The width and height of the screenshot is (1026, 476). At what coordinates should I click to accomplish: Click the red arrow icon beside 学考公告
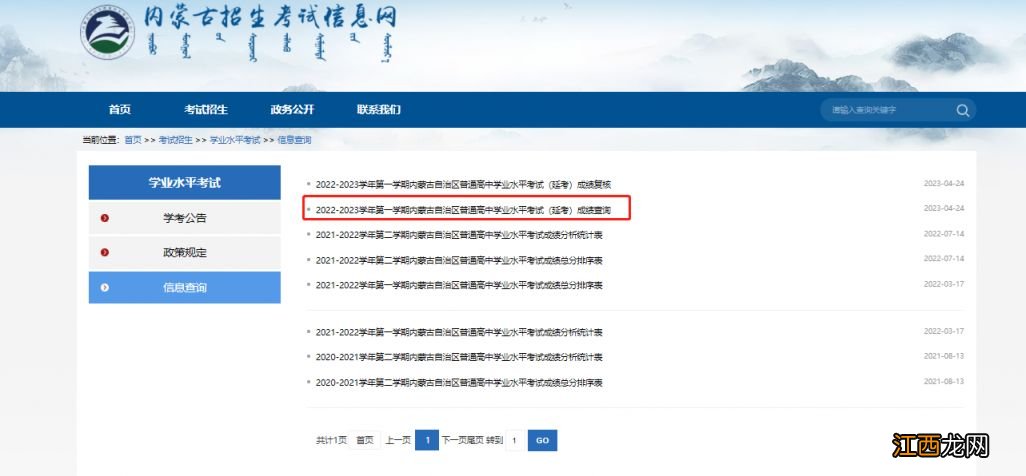point(105,218)
